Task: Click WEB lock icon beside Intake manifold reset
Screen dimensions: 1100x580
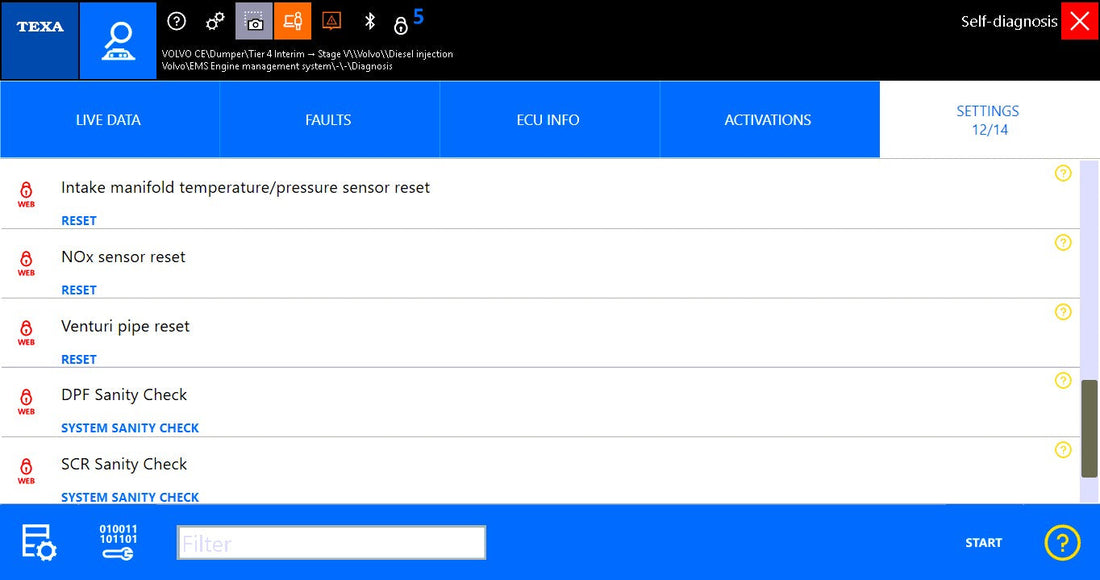Action: tap(26, 194)
